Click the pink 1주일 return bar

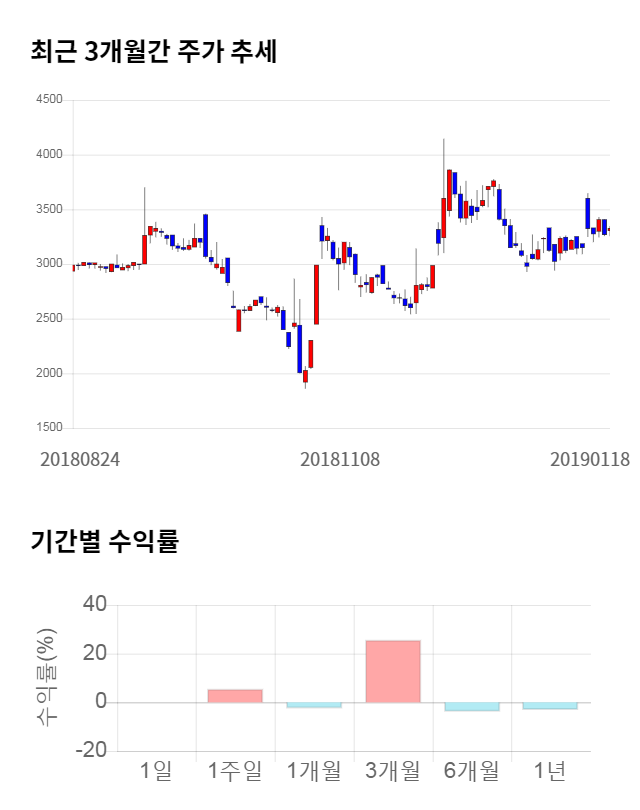tap(235, 696)
